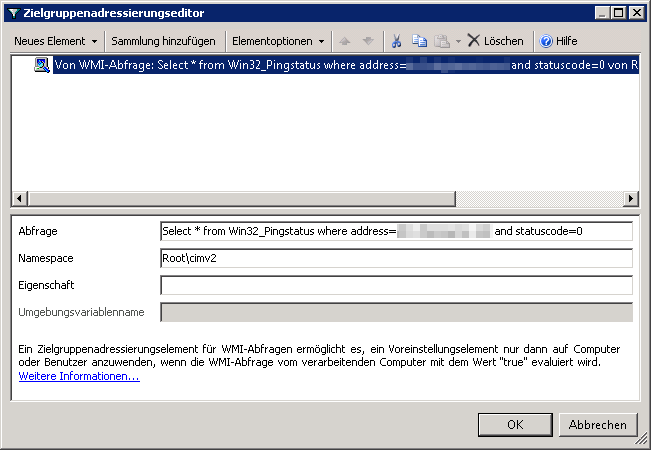This screenshot has height=450, width=651.
Task: Open the Neues Element dropdown menu
Action: [55, 41]
